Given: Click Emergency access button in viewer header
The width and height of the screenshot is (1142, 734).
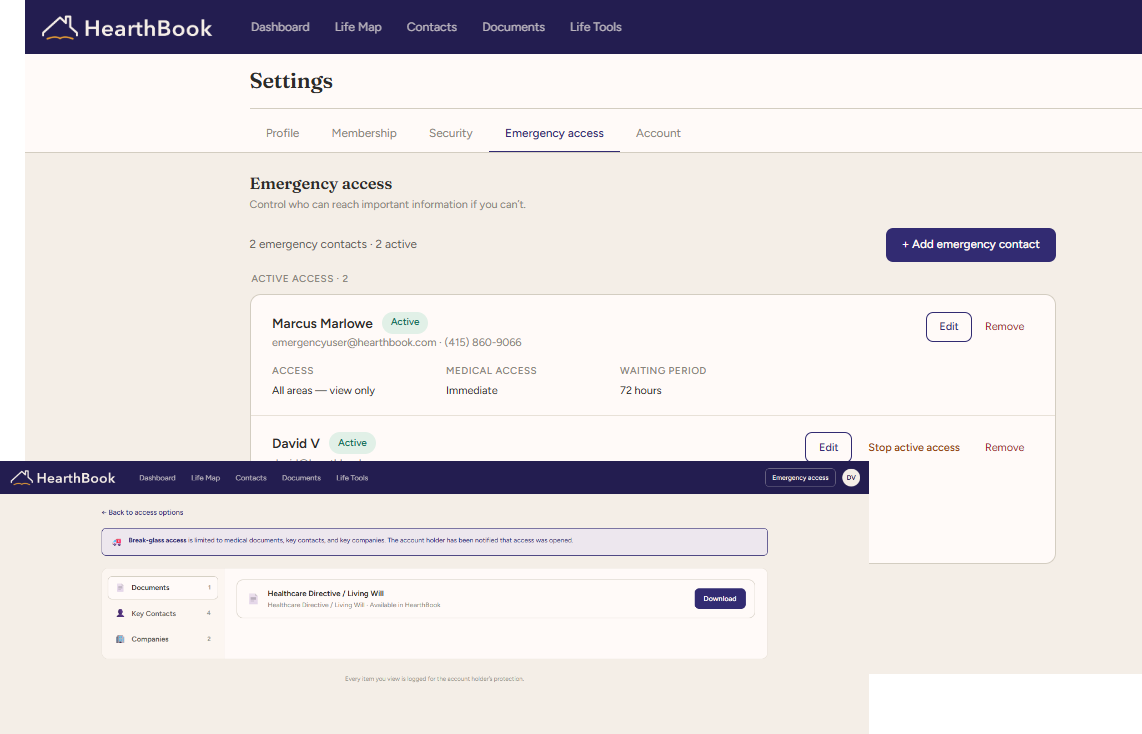Looking at the screenshot, I should (x=800, y=478).
